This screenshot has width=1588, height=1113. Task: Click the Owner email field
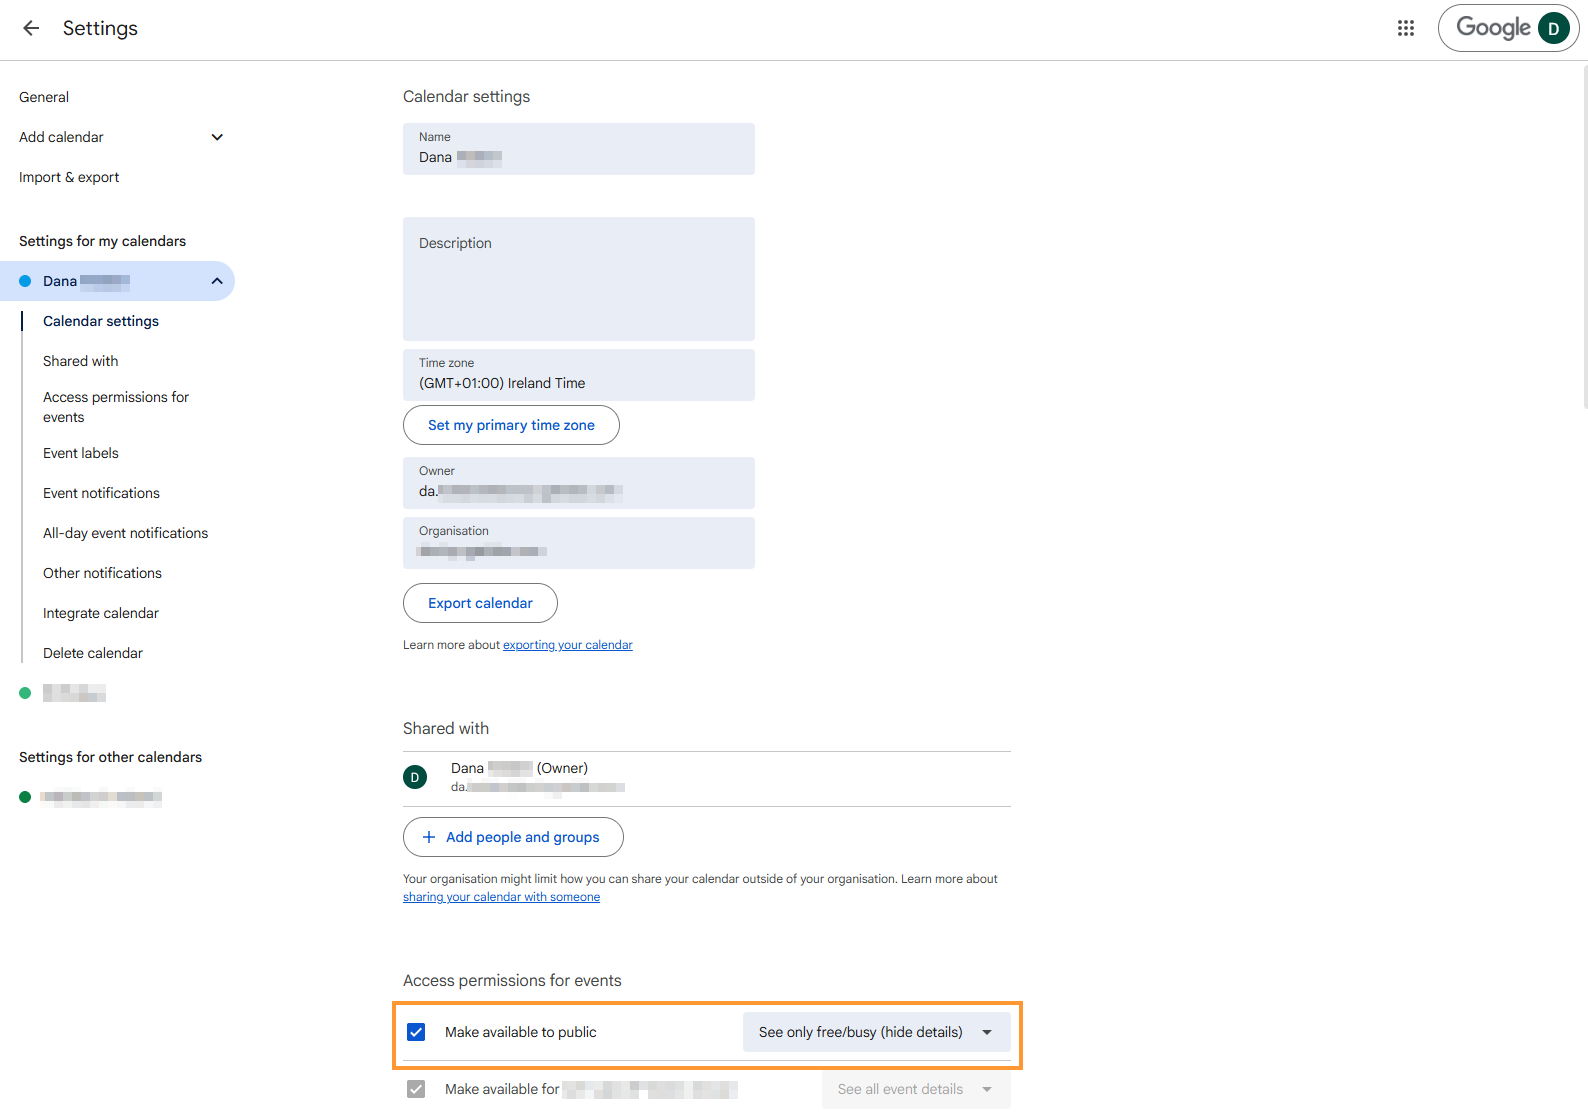(579, 483)
